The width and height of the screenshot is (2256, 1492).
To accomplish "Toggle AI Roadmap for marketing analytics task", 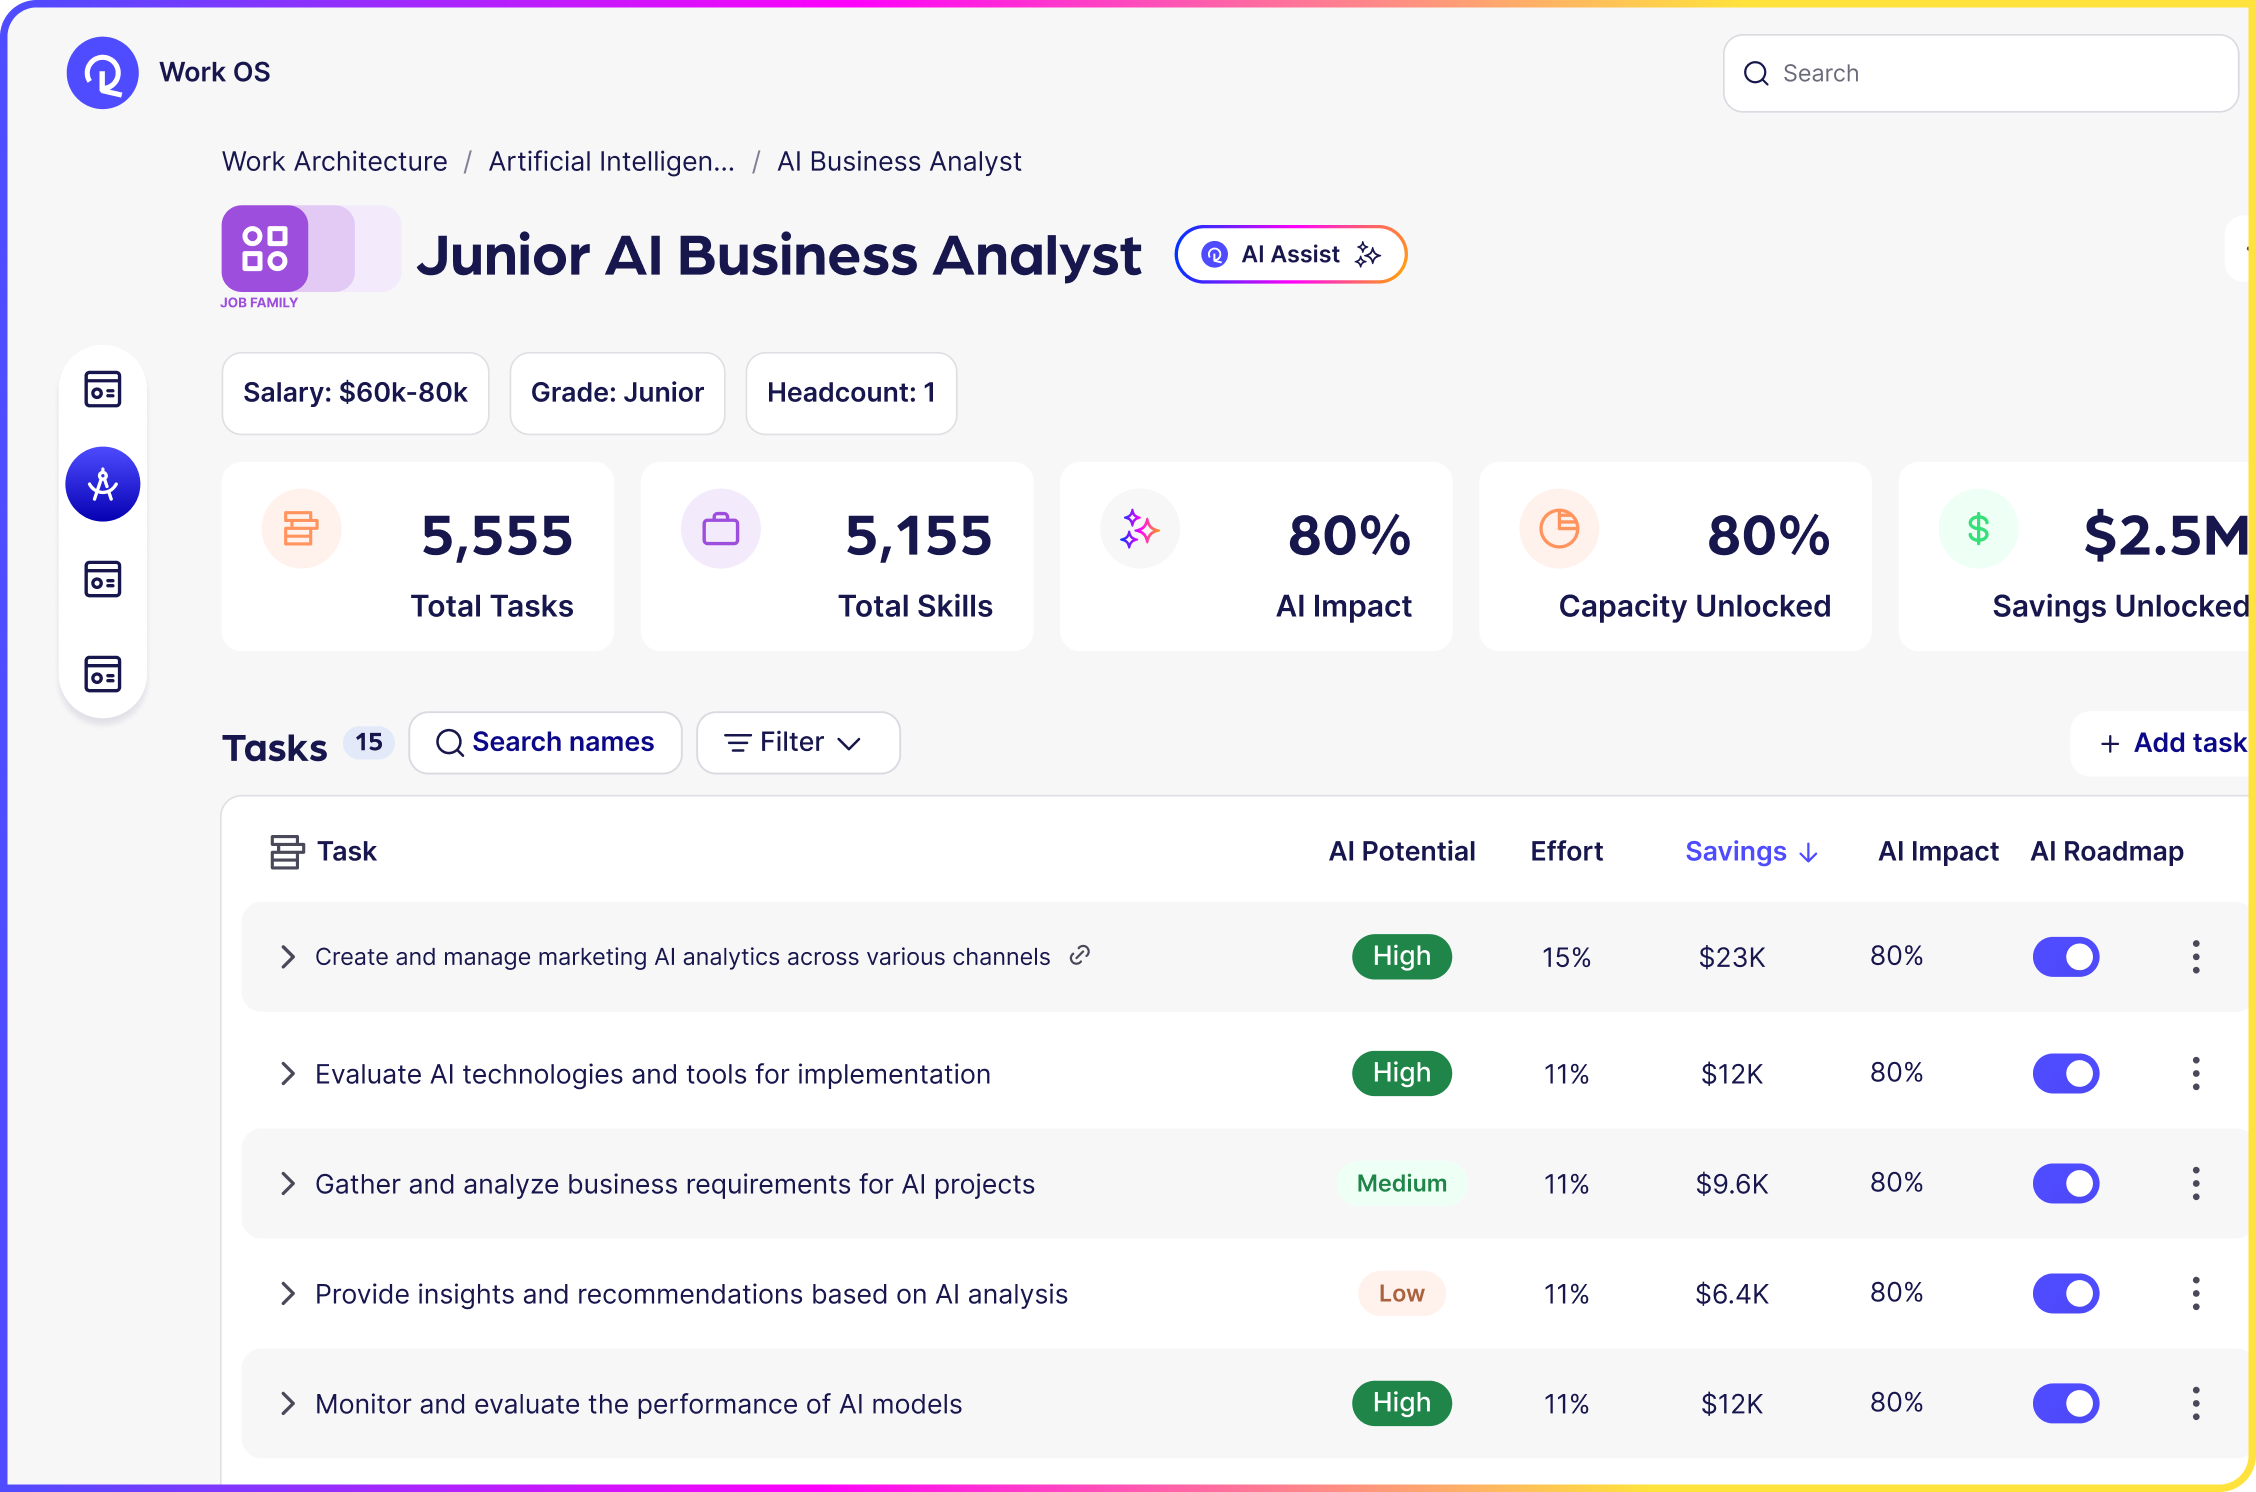I will [2065, 957].
